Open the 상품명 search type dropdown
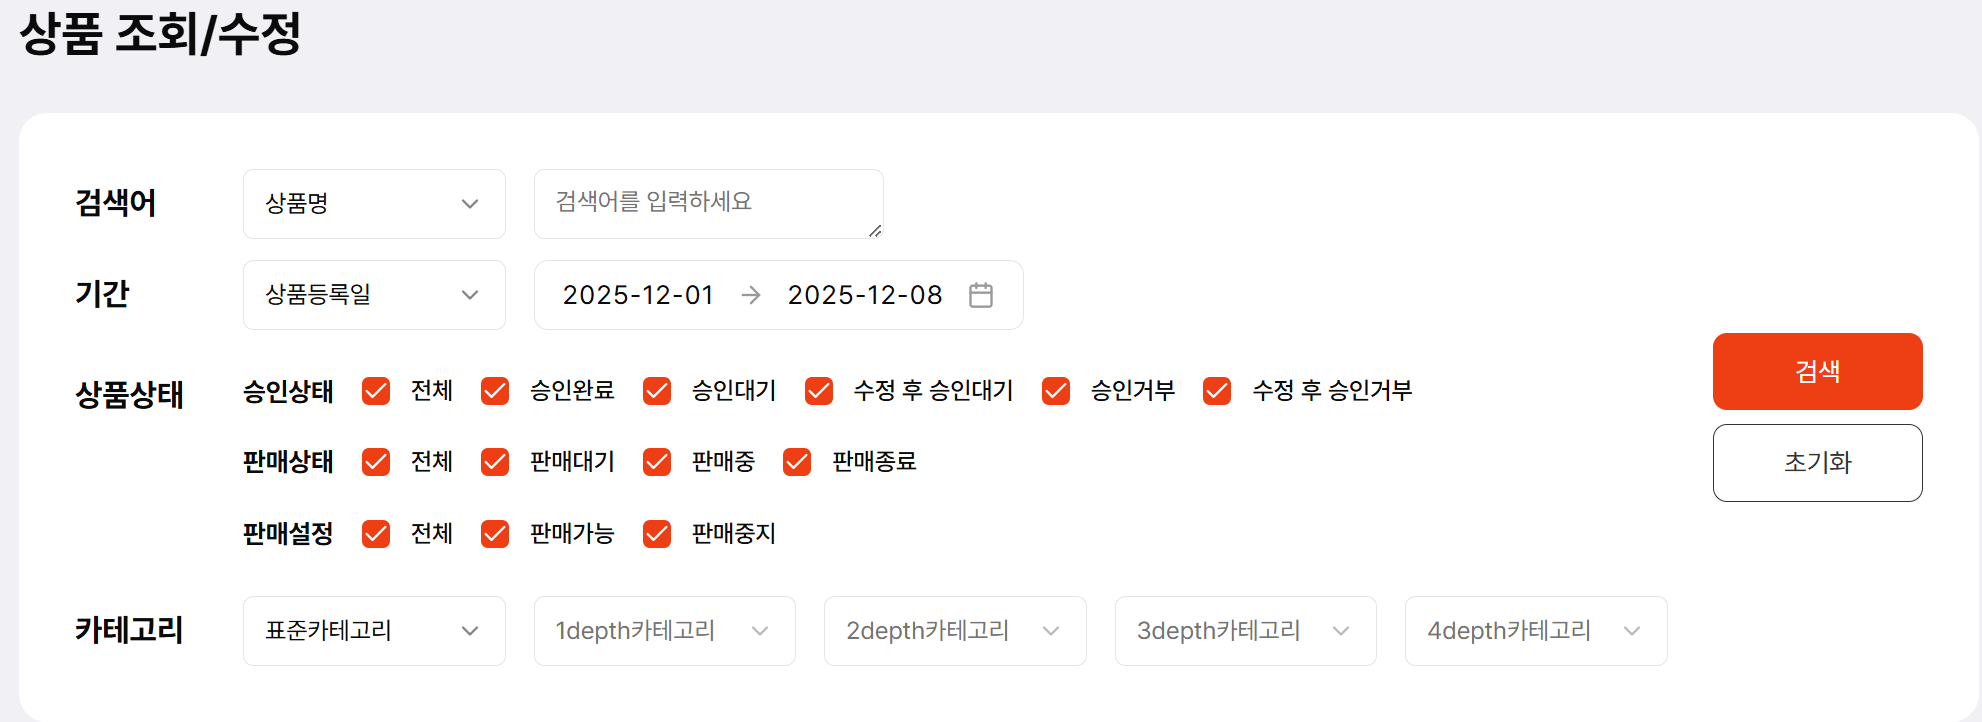 coord(374,204)
